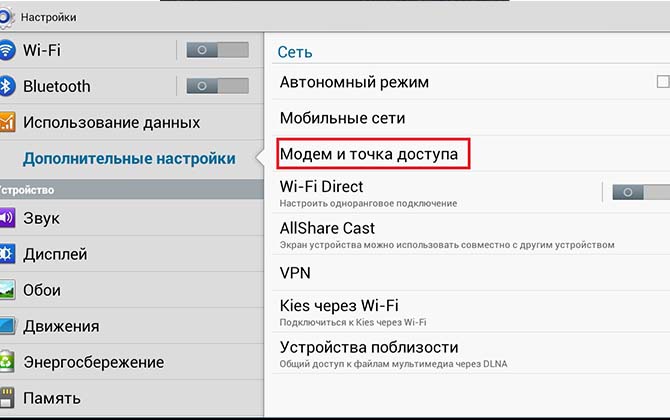Tap the Память SD card icon
Viewport: 670px width, 420px height.
pos(7,398)
